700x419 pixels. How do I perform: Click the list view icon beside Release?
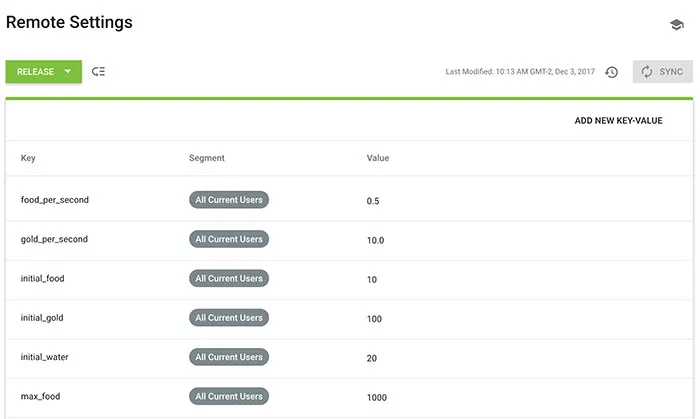[x=98, y=71]
